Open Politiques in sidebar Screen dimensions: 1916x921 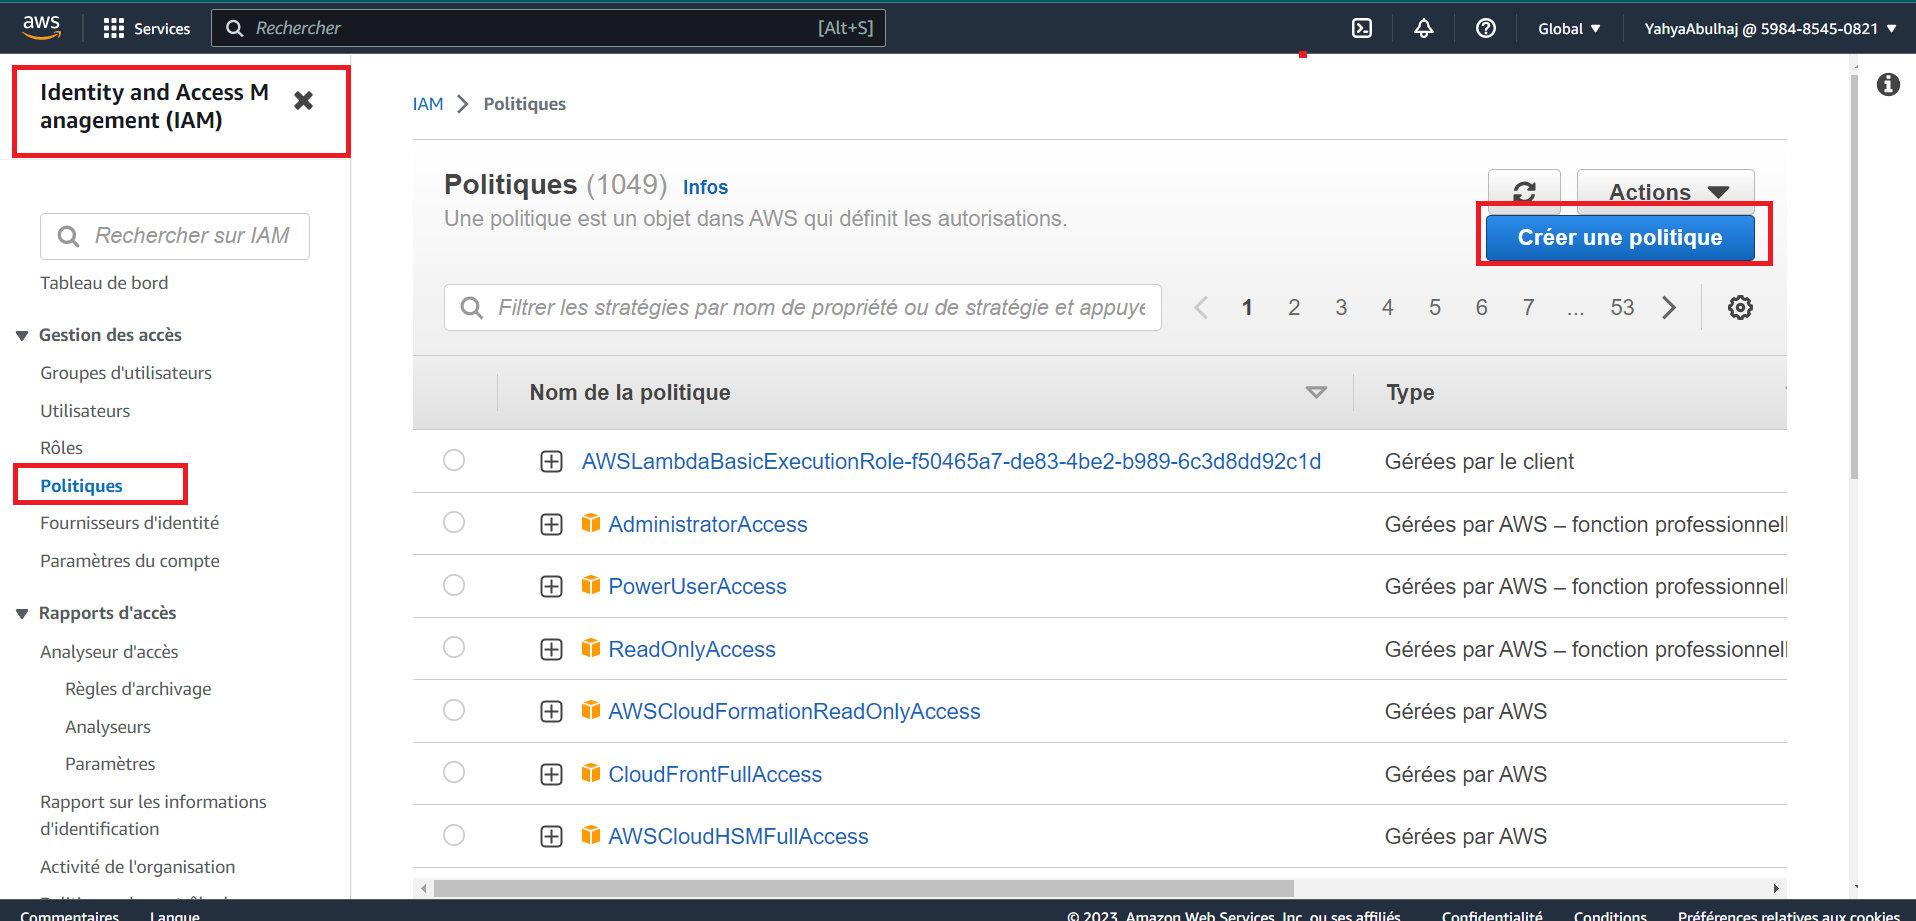point(81,486)
